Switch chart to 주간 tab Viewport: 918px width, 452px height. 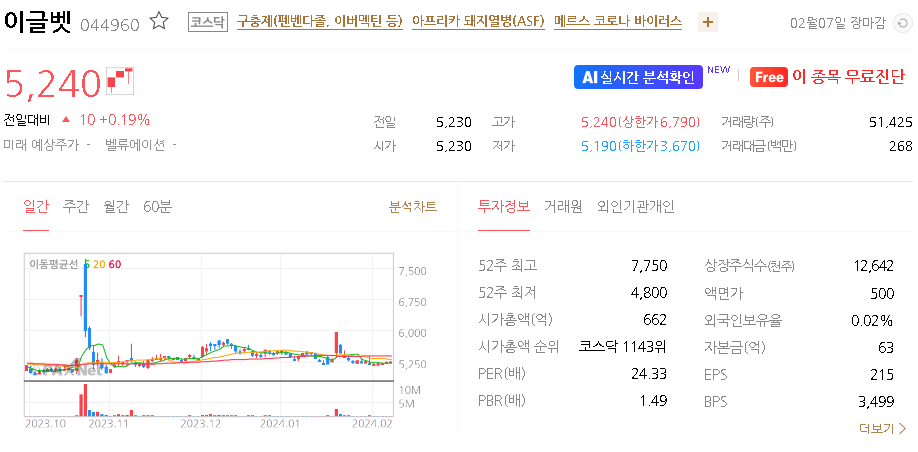tap(76, 207)
